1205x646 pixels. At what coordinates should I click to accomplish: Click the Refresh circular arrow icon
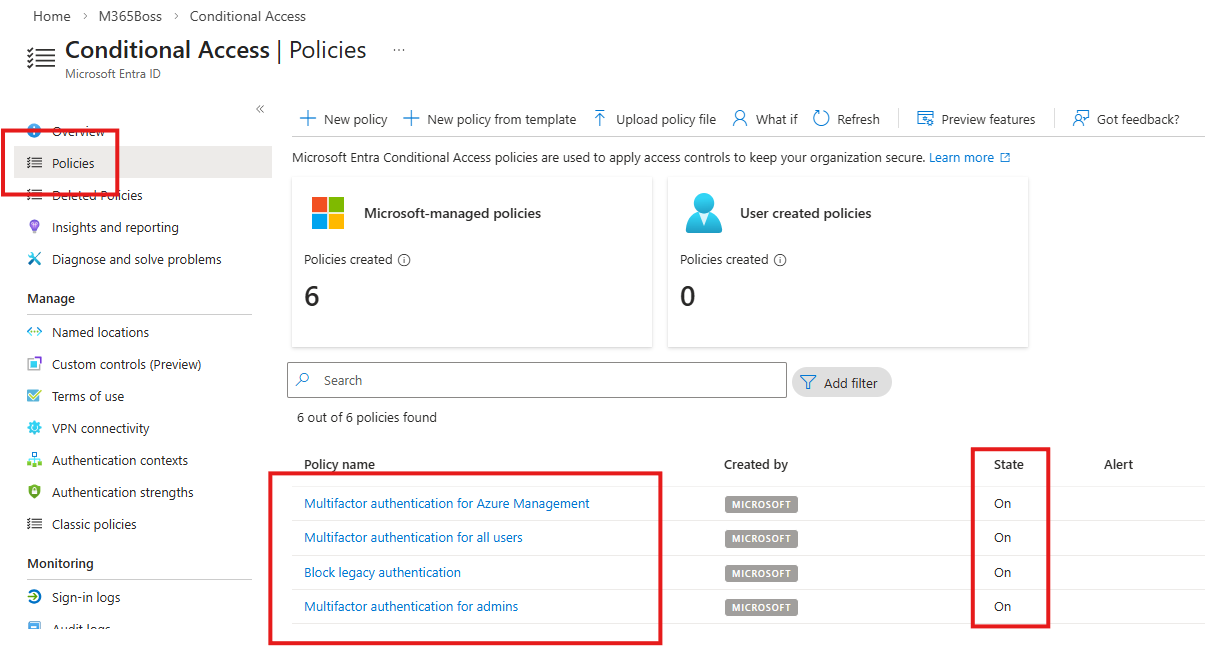click(x=821, y=119)
